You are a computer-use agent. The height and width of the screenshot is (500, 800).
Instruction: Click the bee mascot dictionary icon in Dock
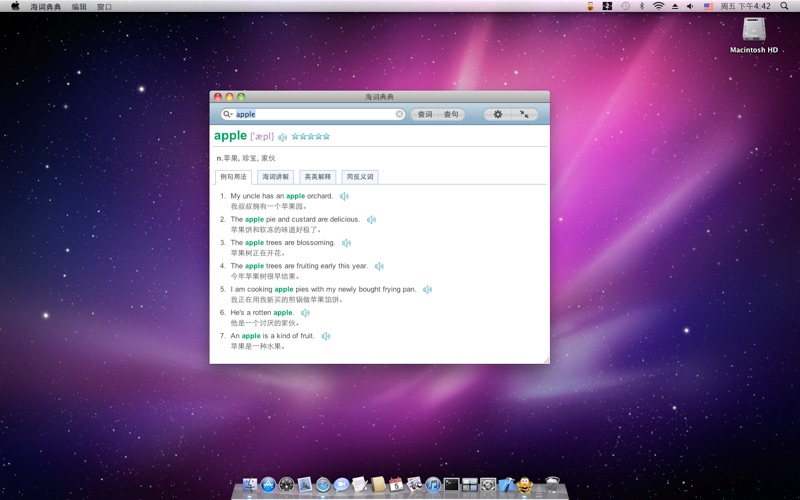pos(524,485)
